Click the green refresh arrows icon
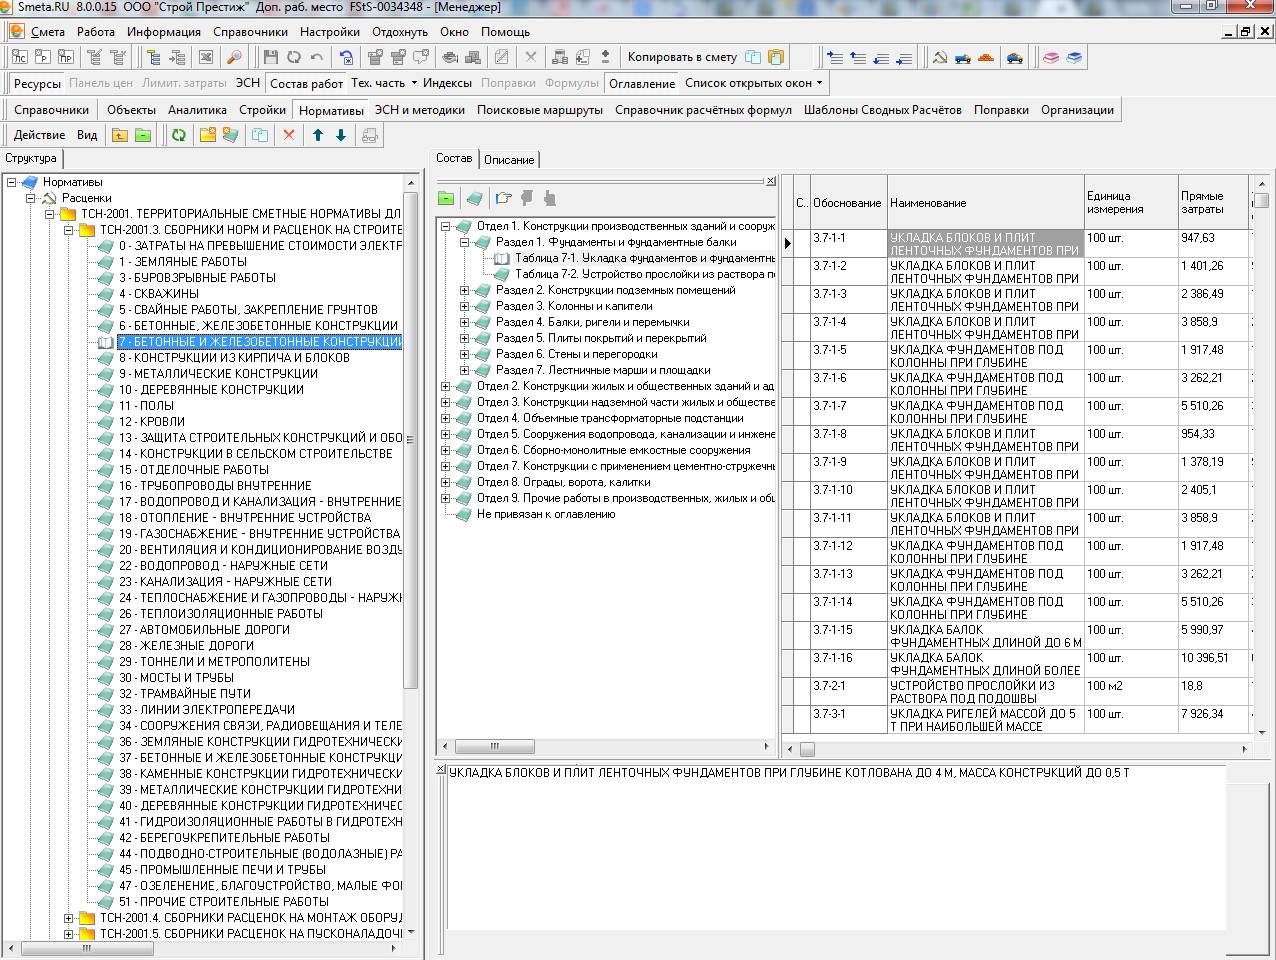Viewport: 1276px width, 960px height. 179,135
